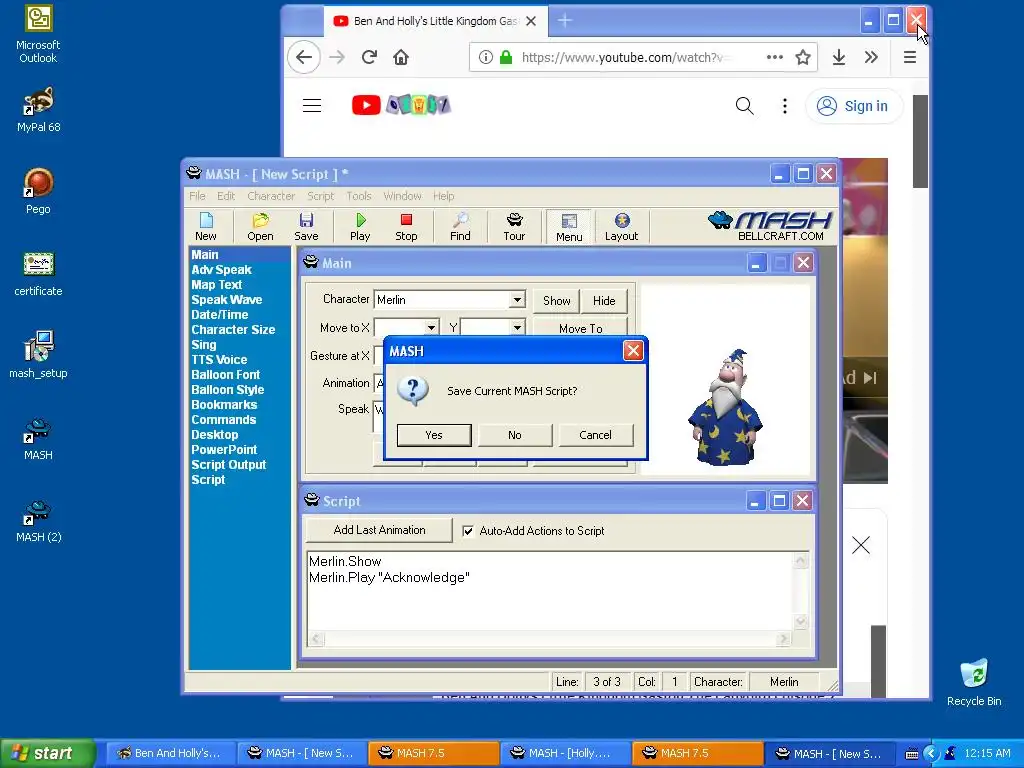This screenshot has width=1024, height=768.
Task: Click the browser downloads arrow icon
Action: pos(839,57)
